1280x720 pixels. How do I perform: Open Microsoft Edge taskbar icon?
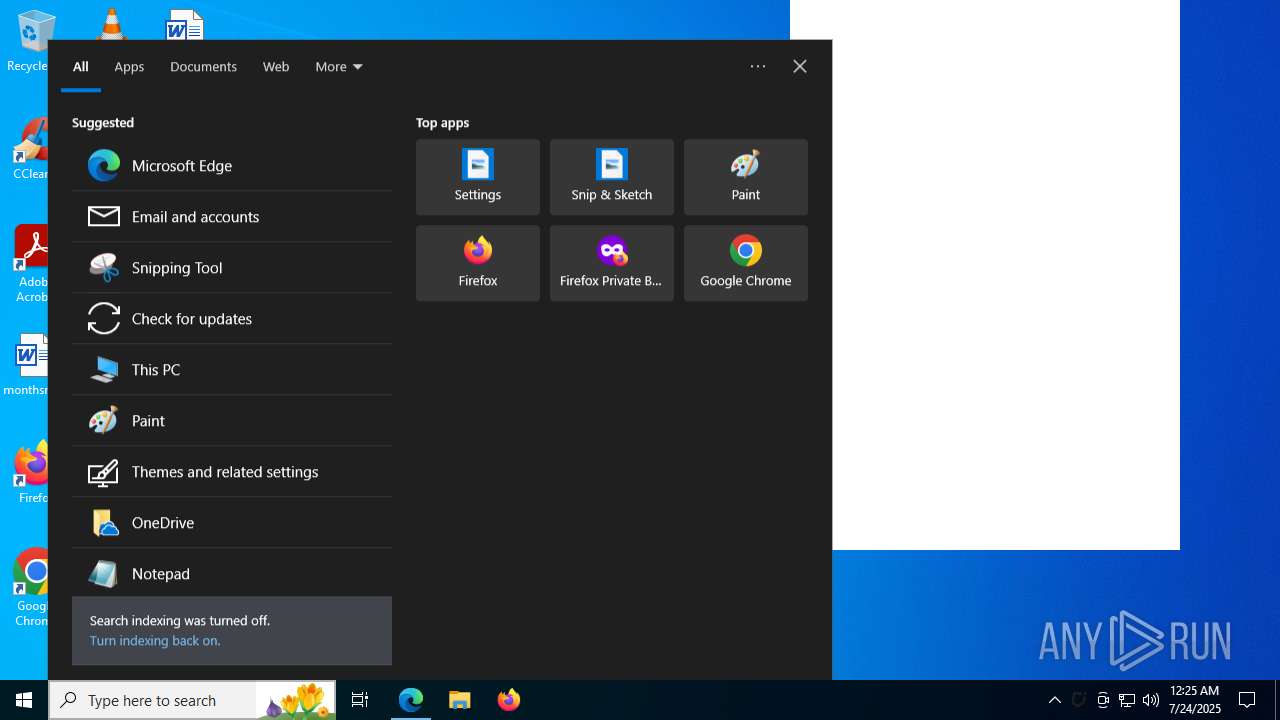pos(411,700)
